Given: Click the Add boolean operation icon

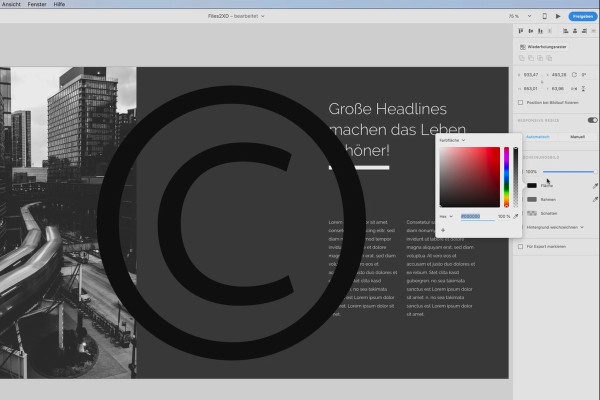Looking at the screenshot, I should click(x=522, y=58).
